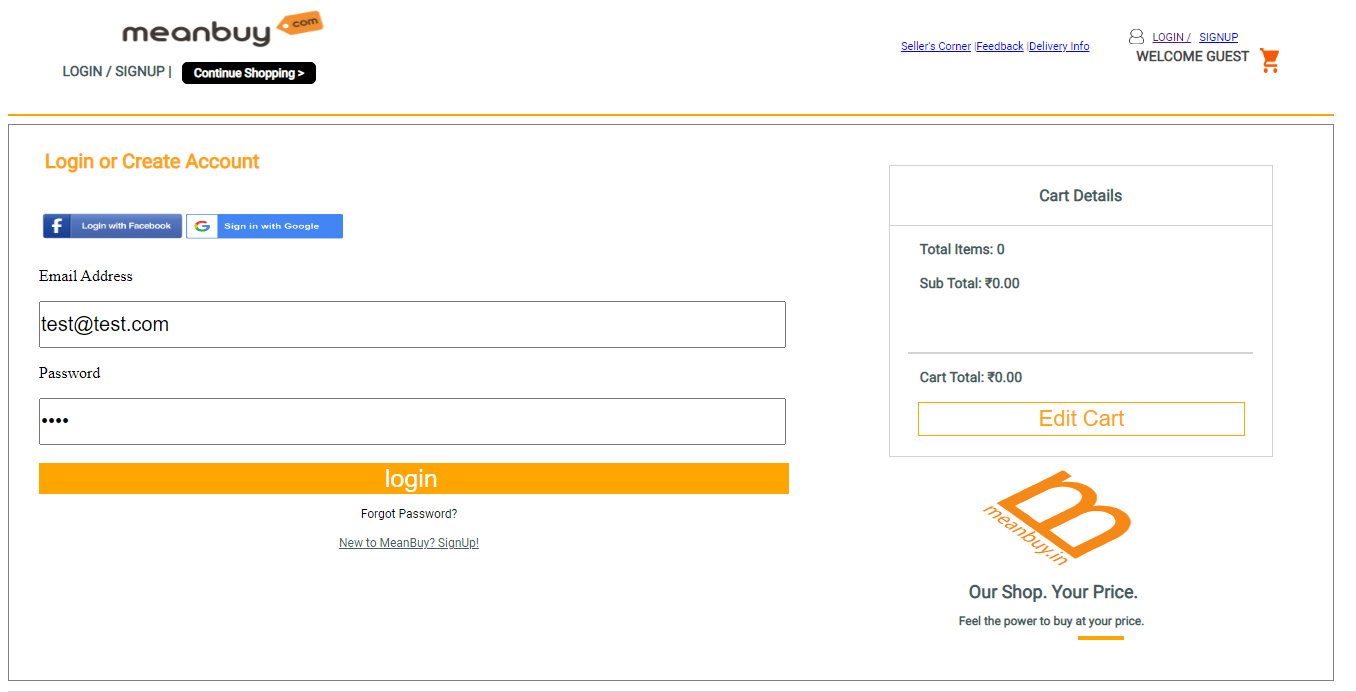Open the orange shopping cart icon
This screenshot has width=1356, height=692.
[x=1270, y=61]
